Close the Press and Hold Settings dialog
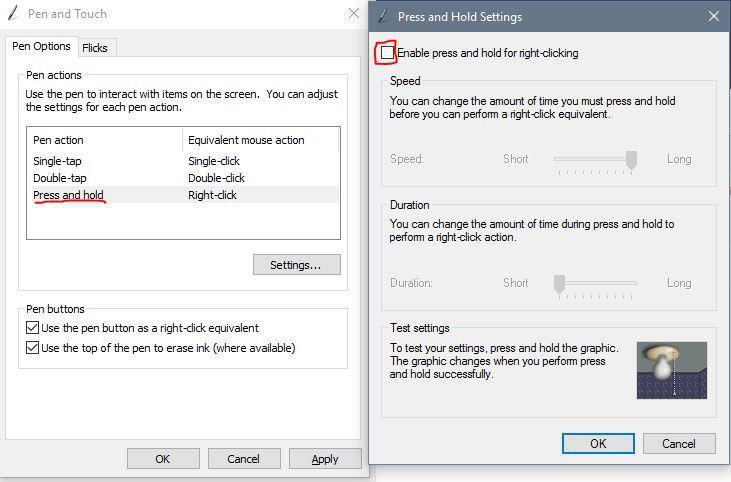 tap(714, 16)
